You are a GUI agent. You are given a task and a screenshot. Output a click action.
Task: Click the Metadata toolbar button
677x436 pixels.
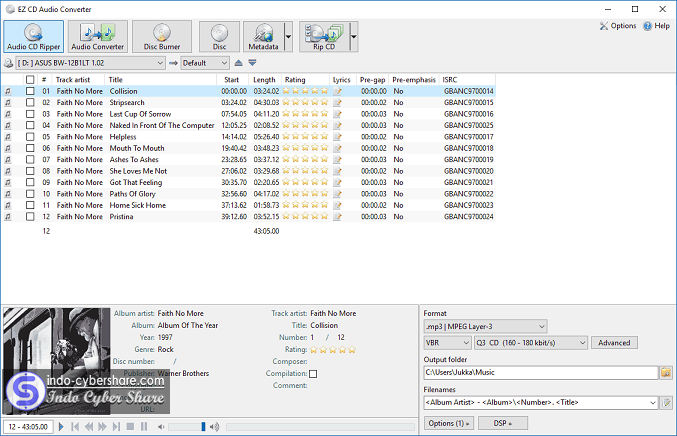coord(263,36)
